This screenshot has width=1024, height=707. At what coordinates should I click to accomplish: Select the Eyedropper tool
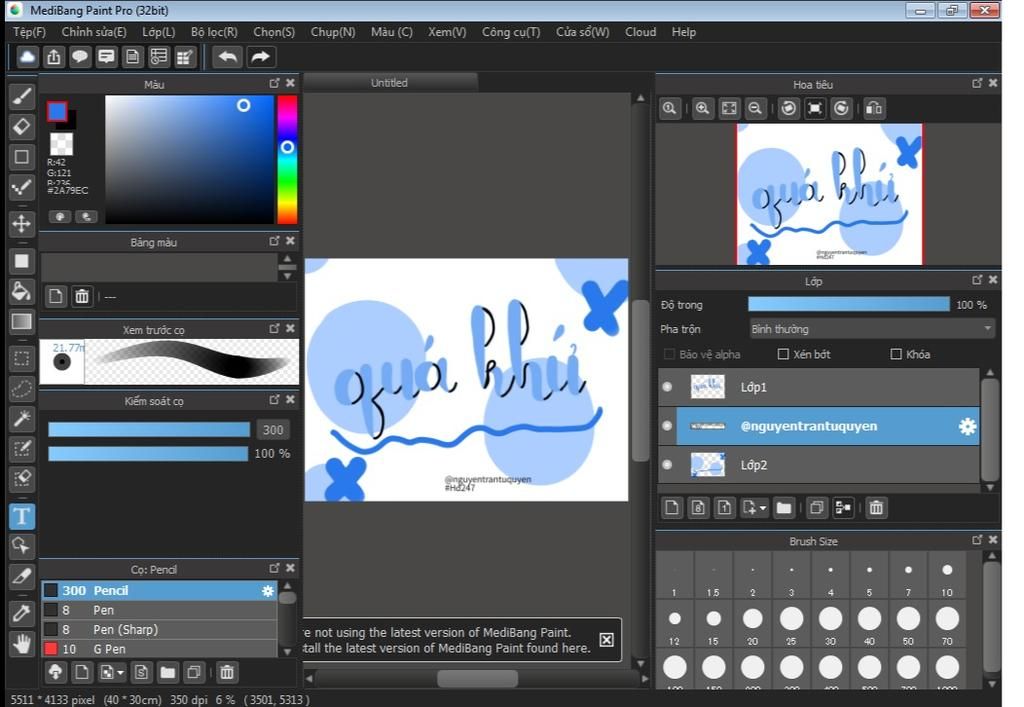22,614
